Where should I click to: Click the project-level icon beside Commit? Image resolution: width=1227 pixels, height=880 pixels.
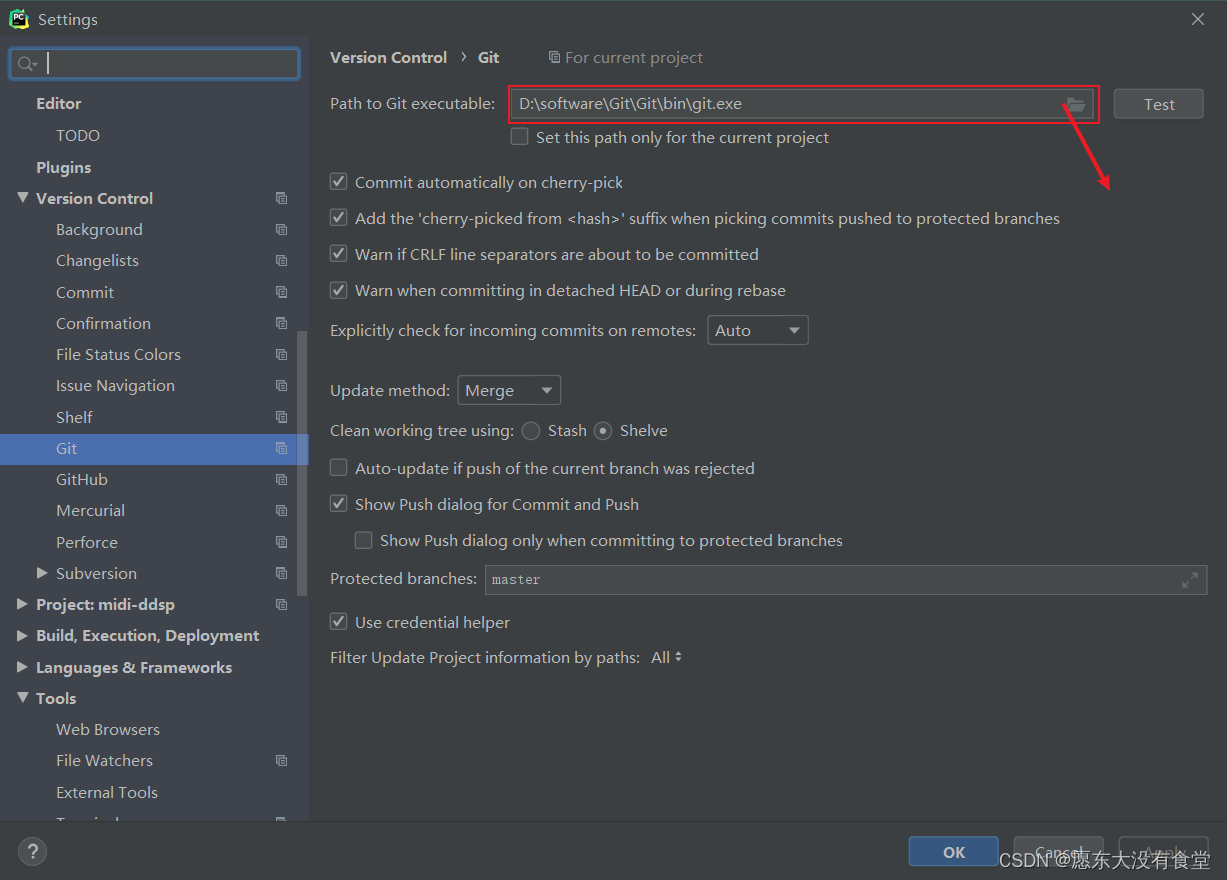point(281,292)
